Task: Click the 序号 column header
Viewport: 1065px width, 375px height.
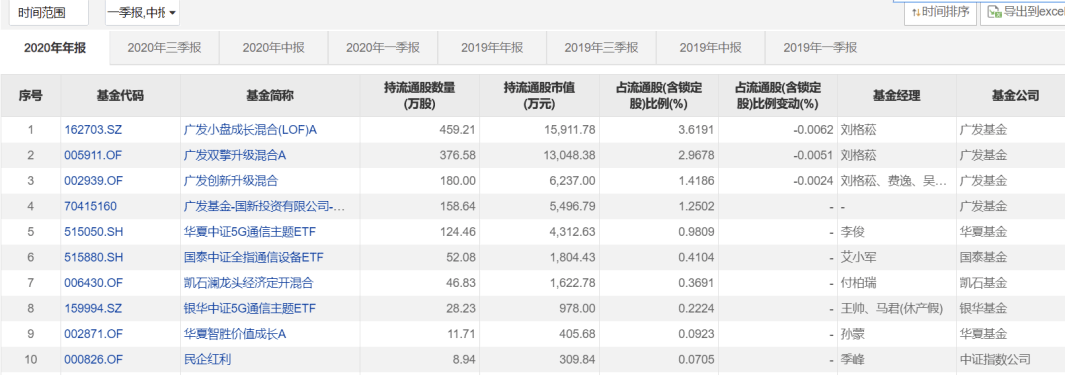Action: [31, 96]
